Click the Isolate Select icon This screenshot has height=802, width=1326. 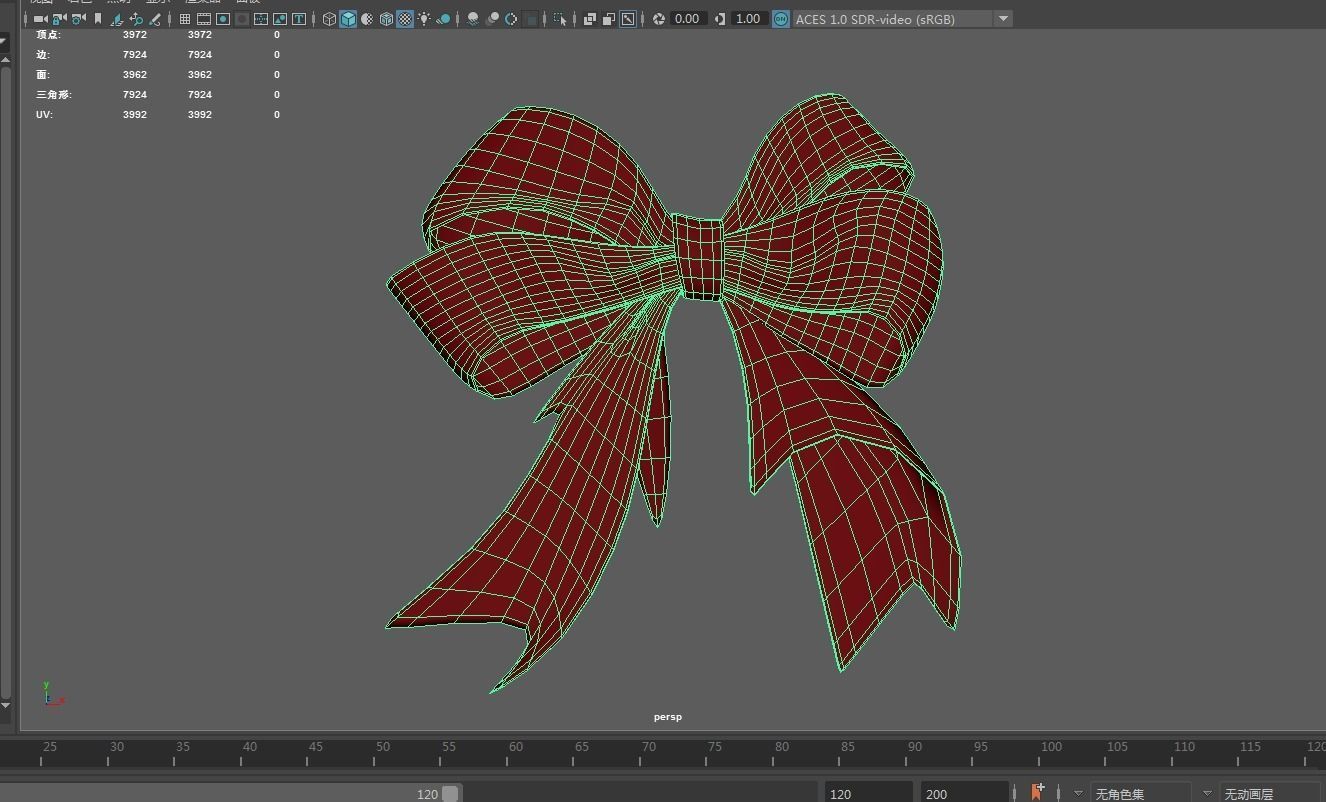[x=560, y=19]
